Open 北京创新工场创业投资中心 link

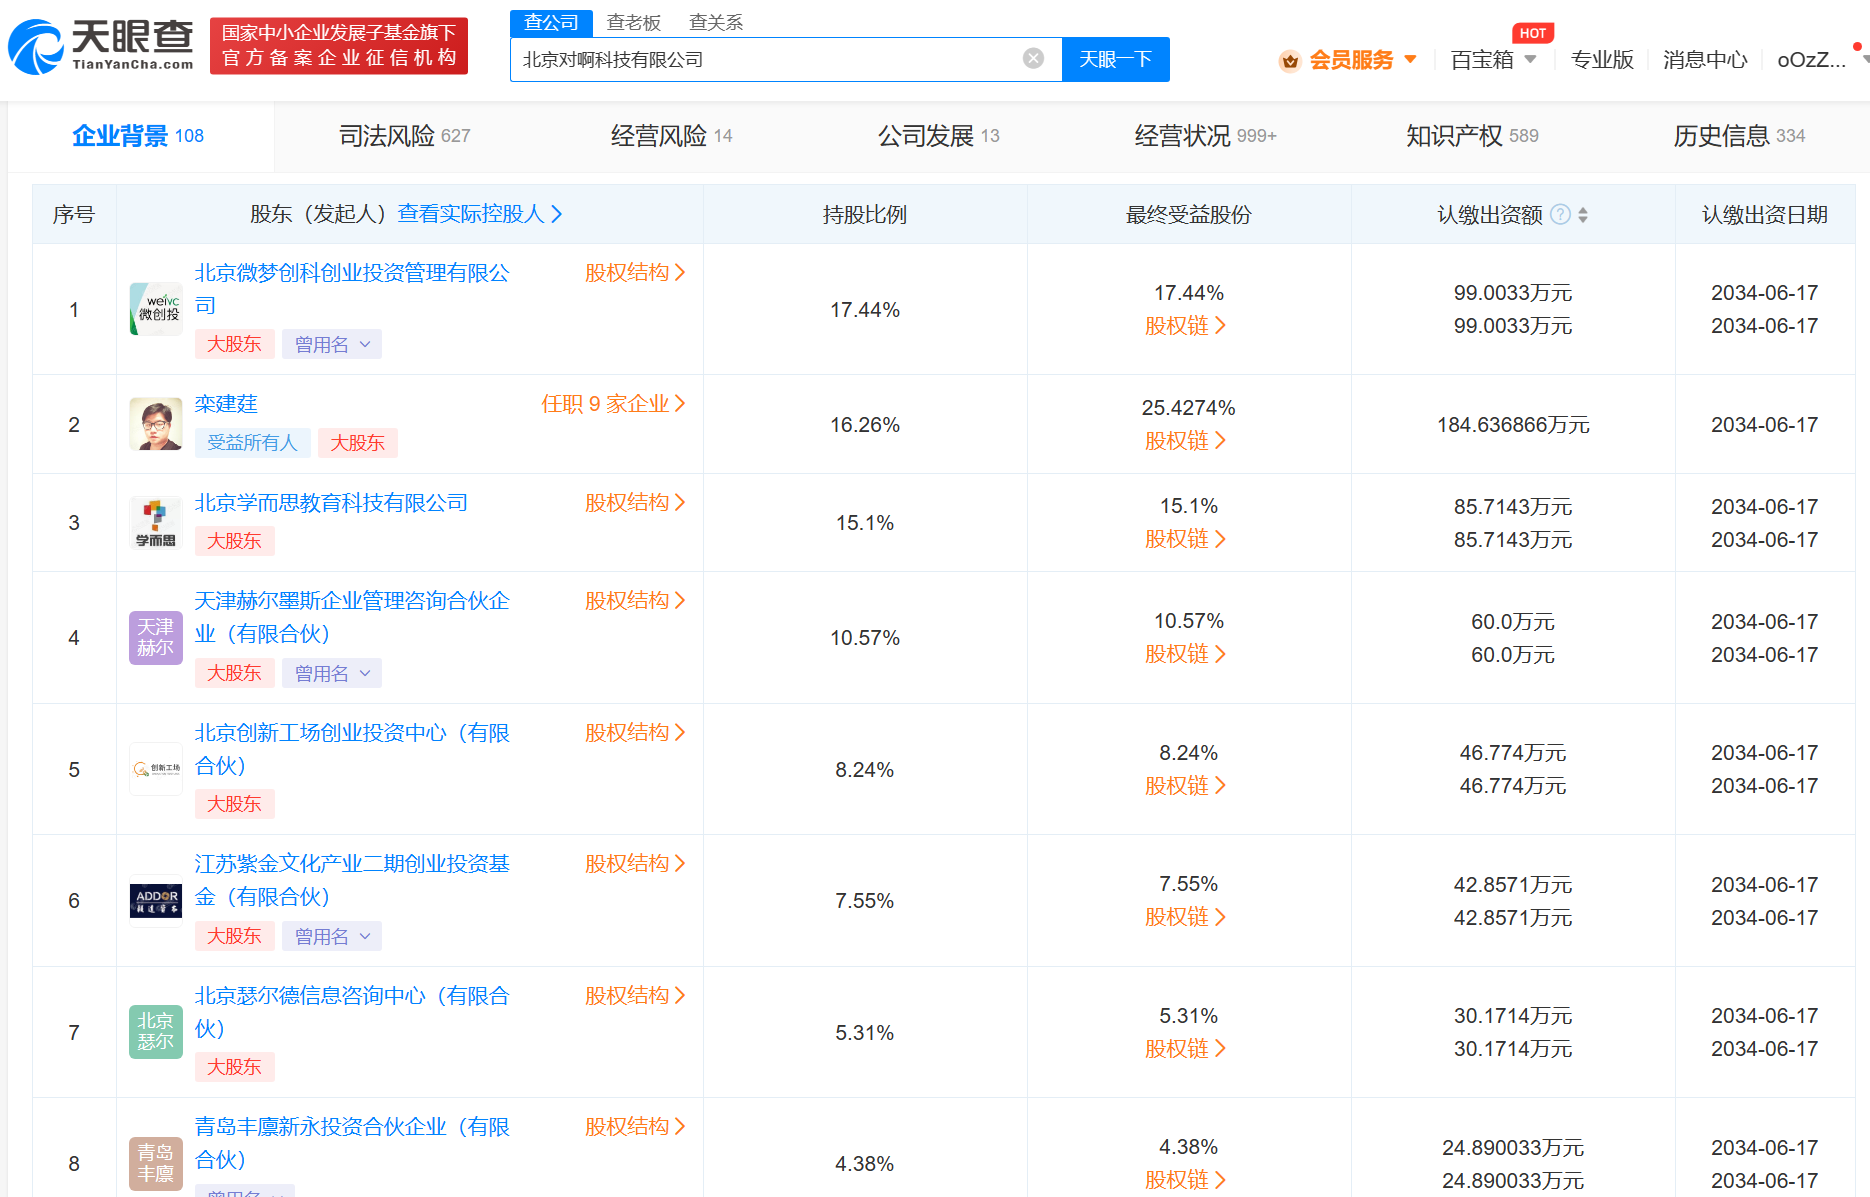coord(352,749)
